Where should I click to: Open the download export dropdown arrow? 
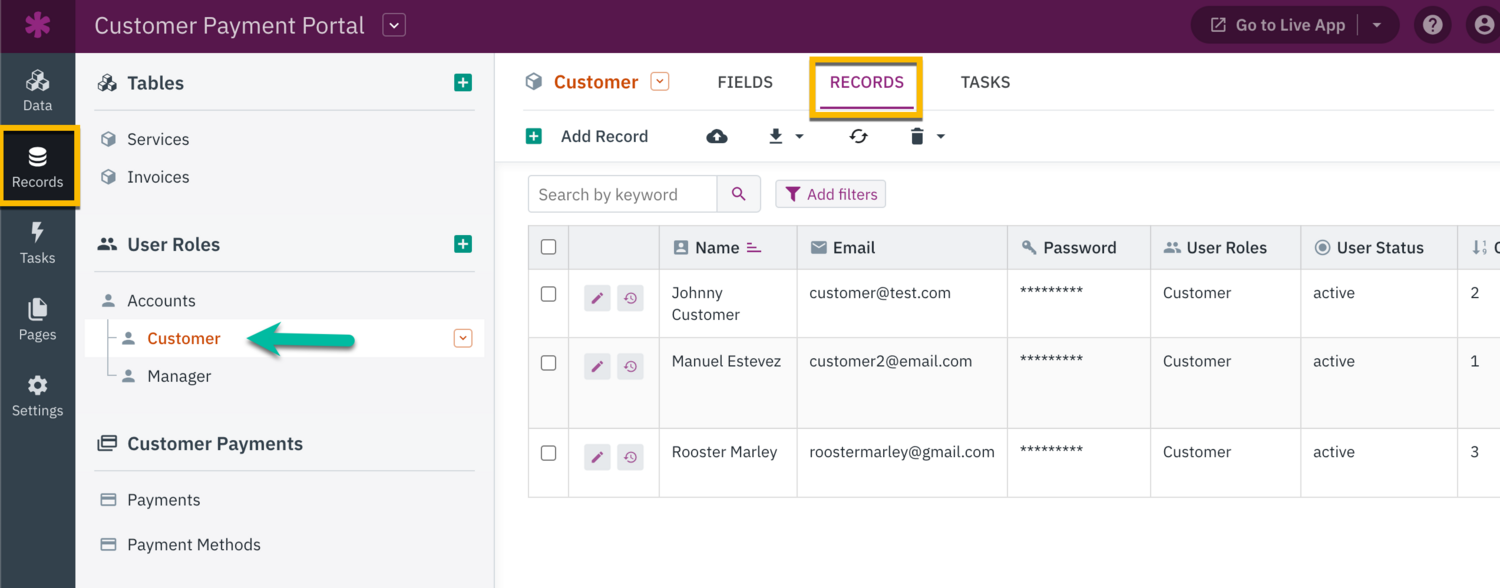coord(799,137)
